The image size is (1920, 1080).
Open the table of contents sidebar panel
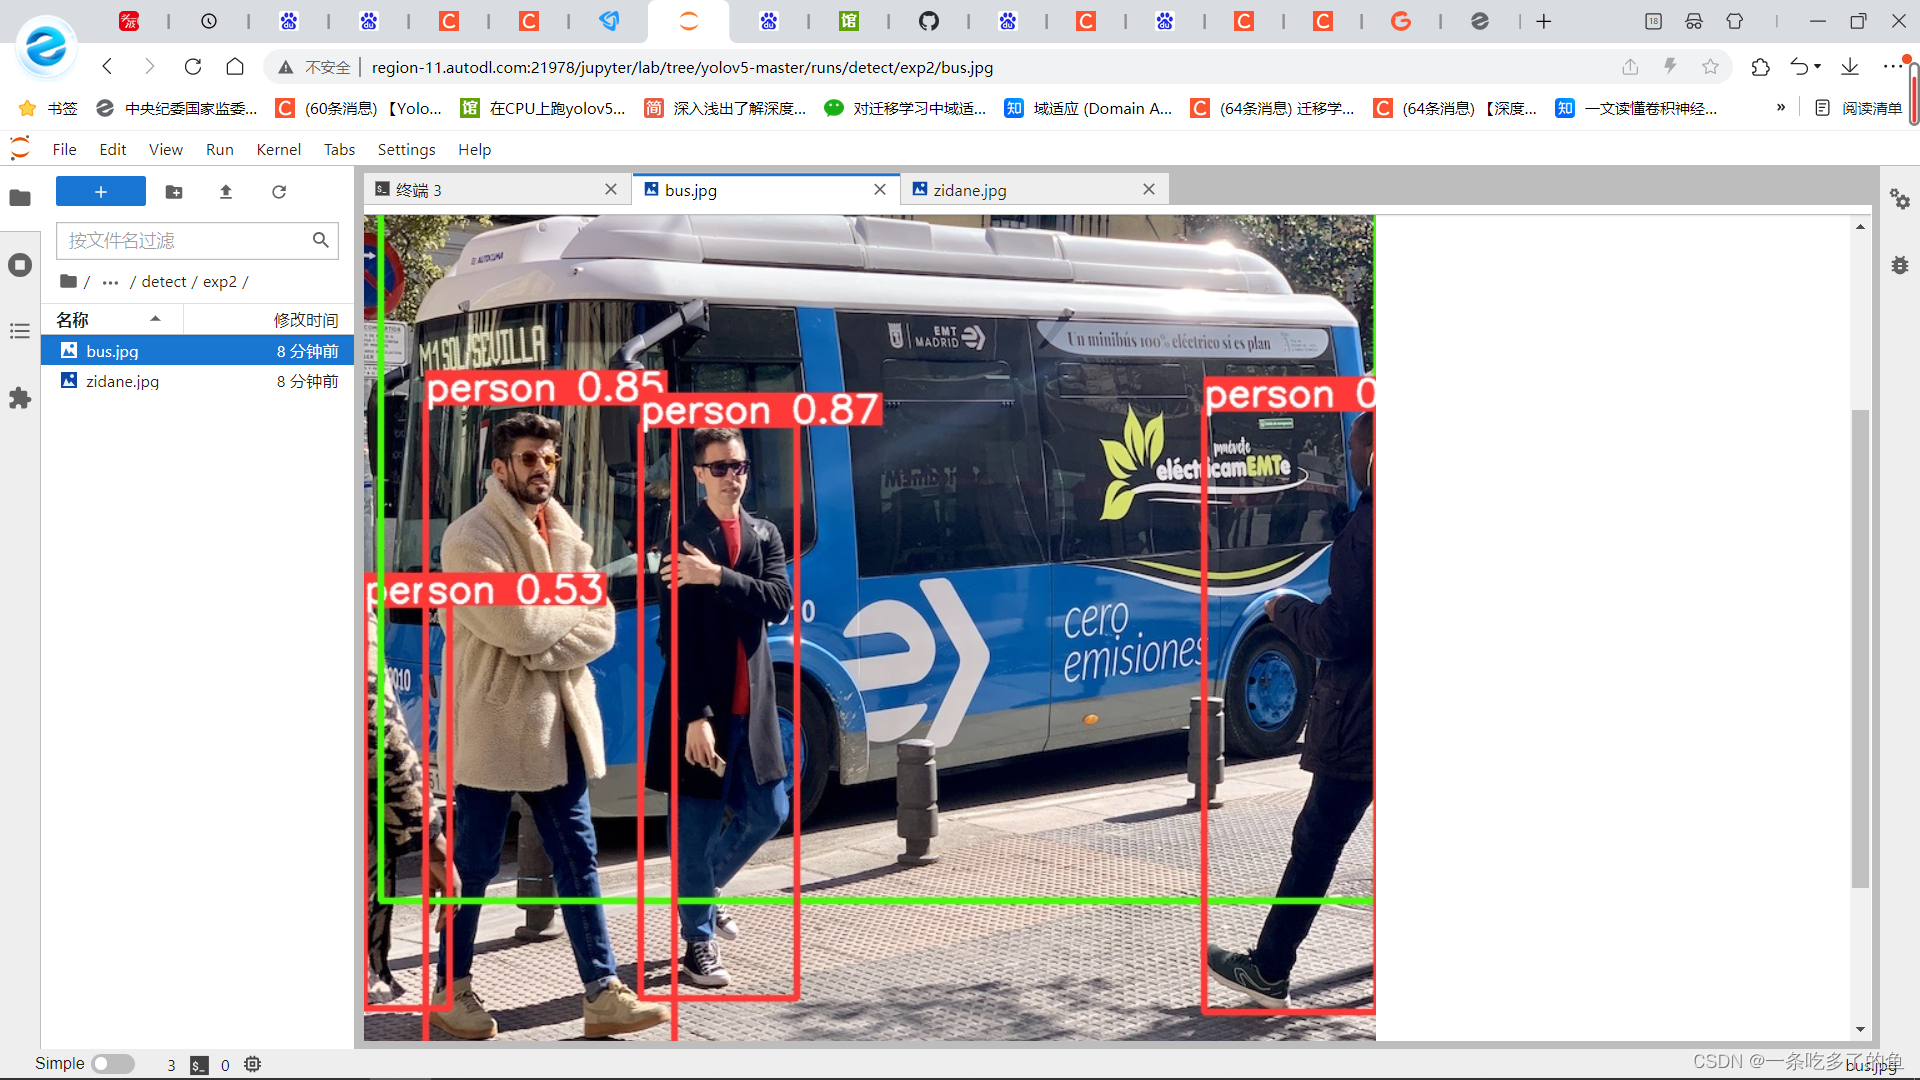pos(20,331)
